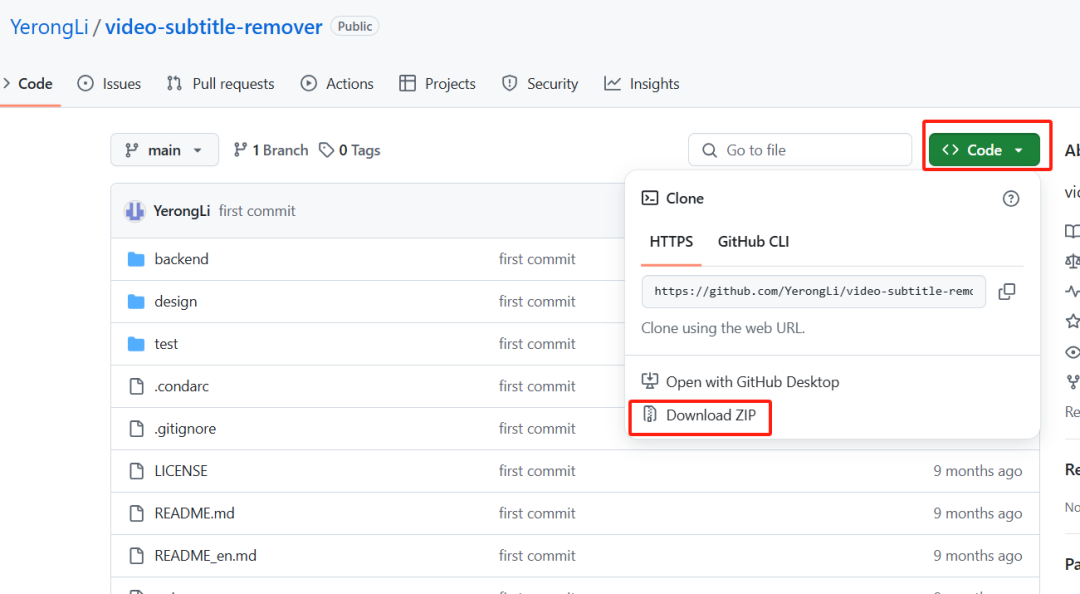Toggle the green Code dropdown button
This screenshot has height=594, width=1080.
[x=984, y=150]
